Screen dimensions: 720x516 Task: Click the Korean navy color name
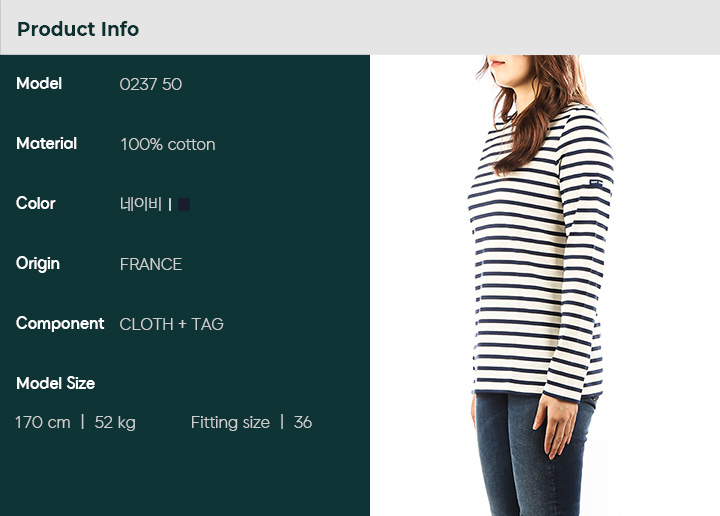point(141,204)
